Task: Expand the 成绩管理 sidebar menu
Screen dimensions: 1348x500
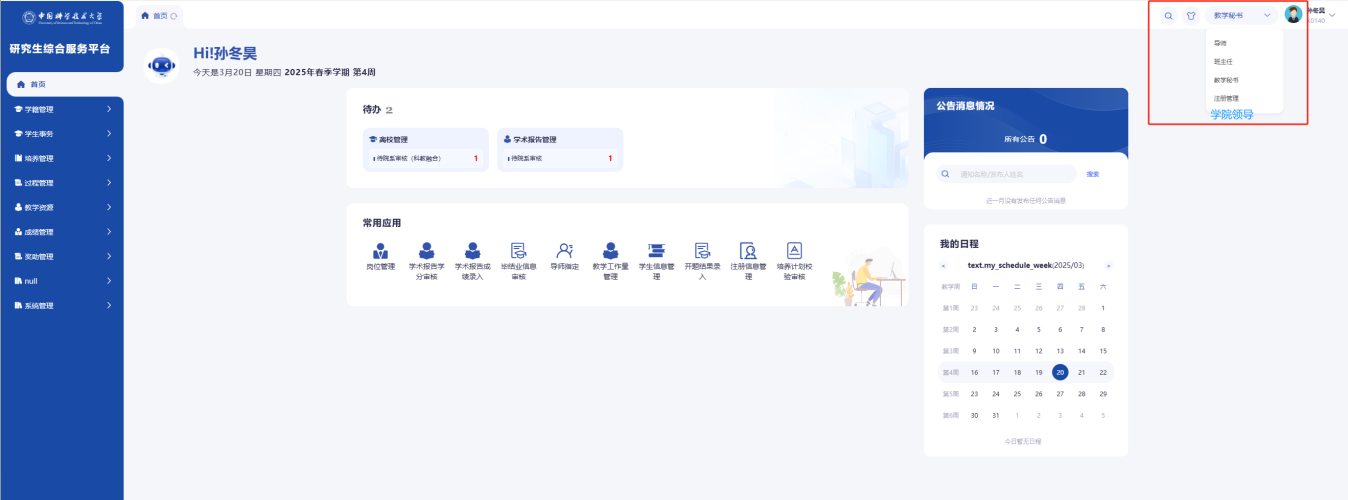Action: click(62, 232)
